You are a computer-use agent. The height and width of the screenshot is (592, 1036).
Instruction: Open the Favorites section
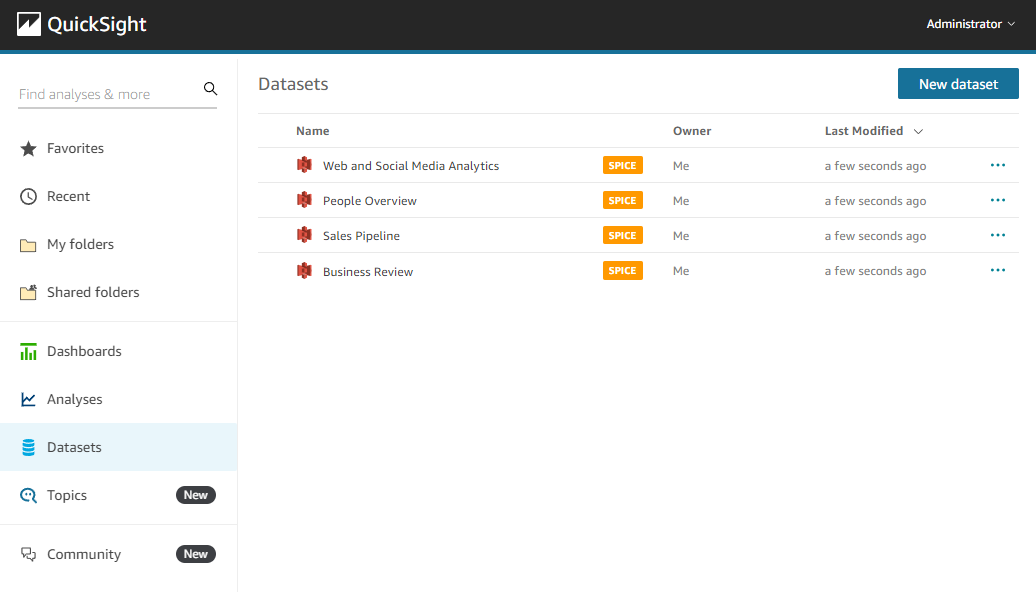click(x=75, y=148)
